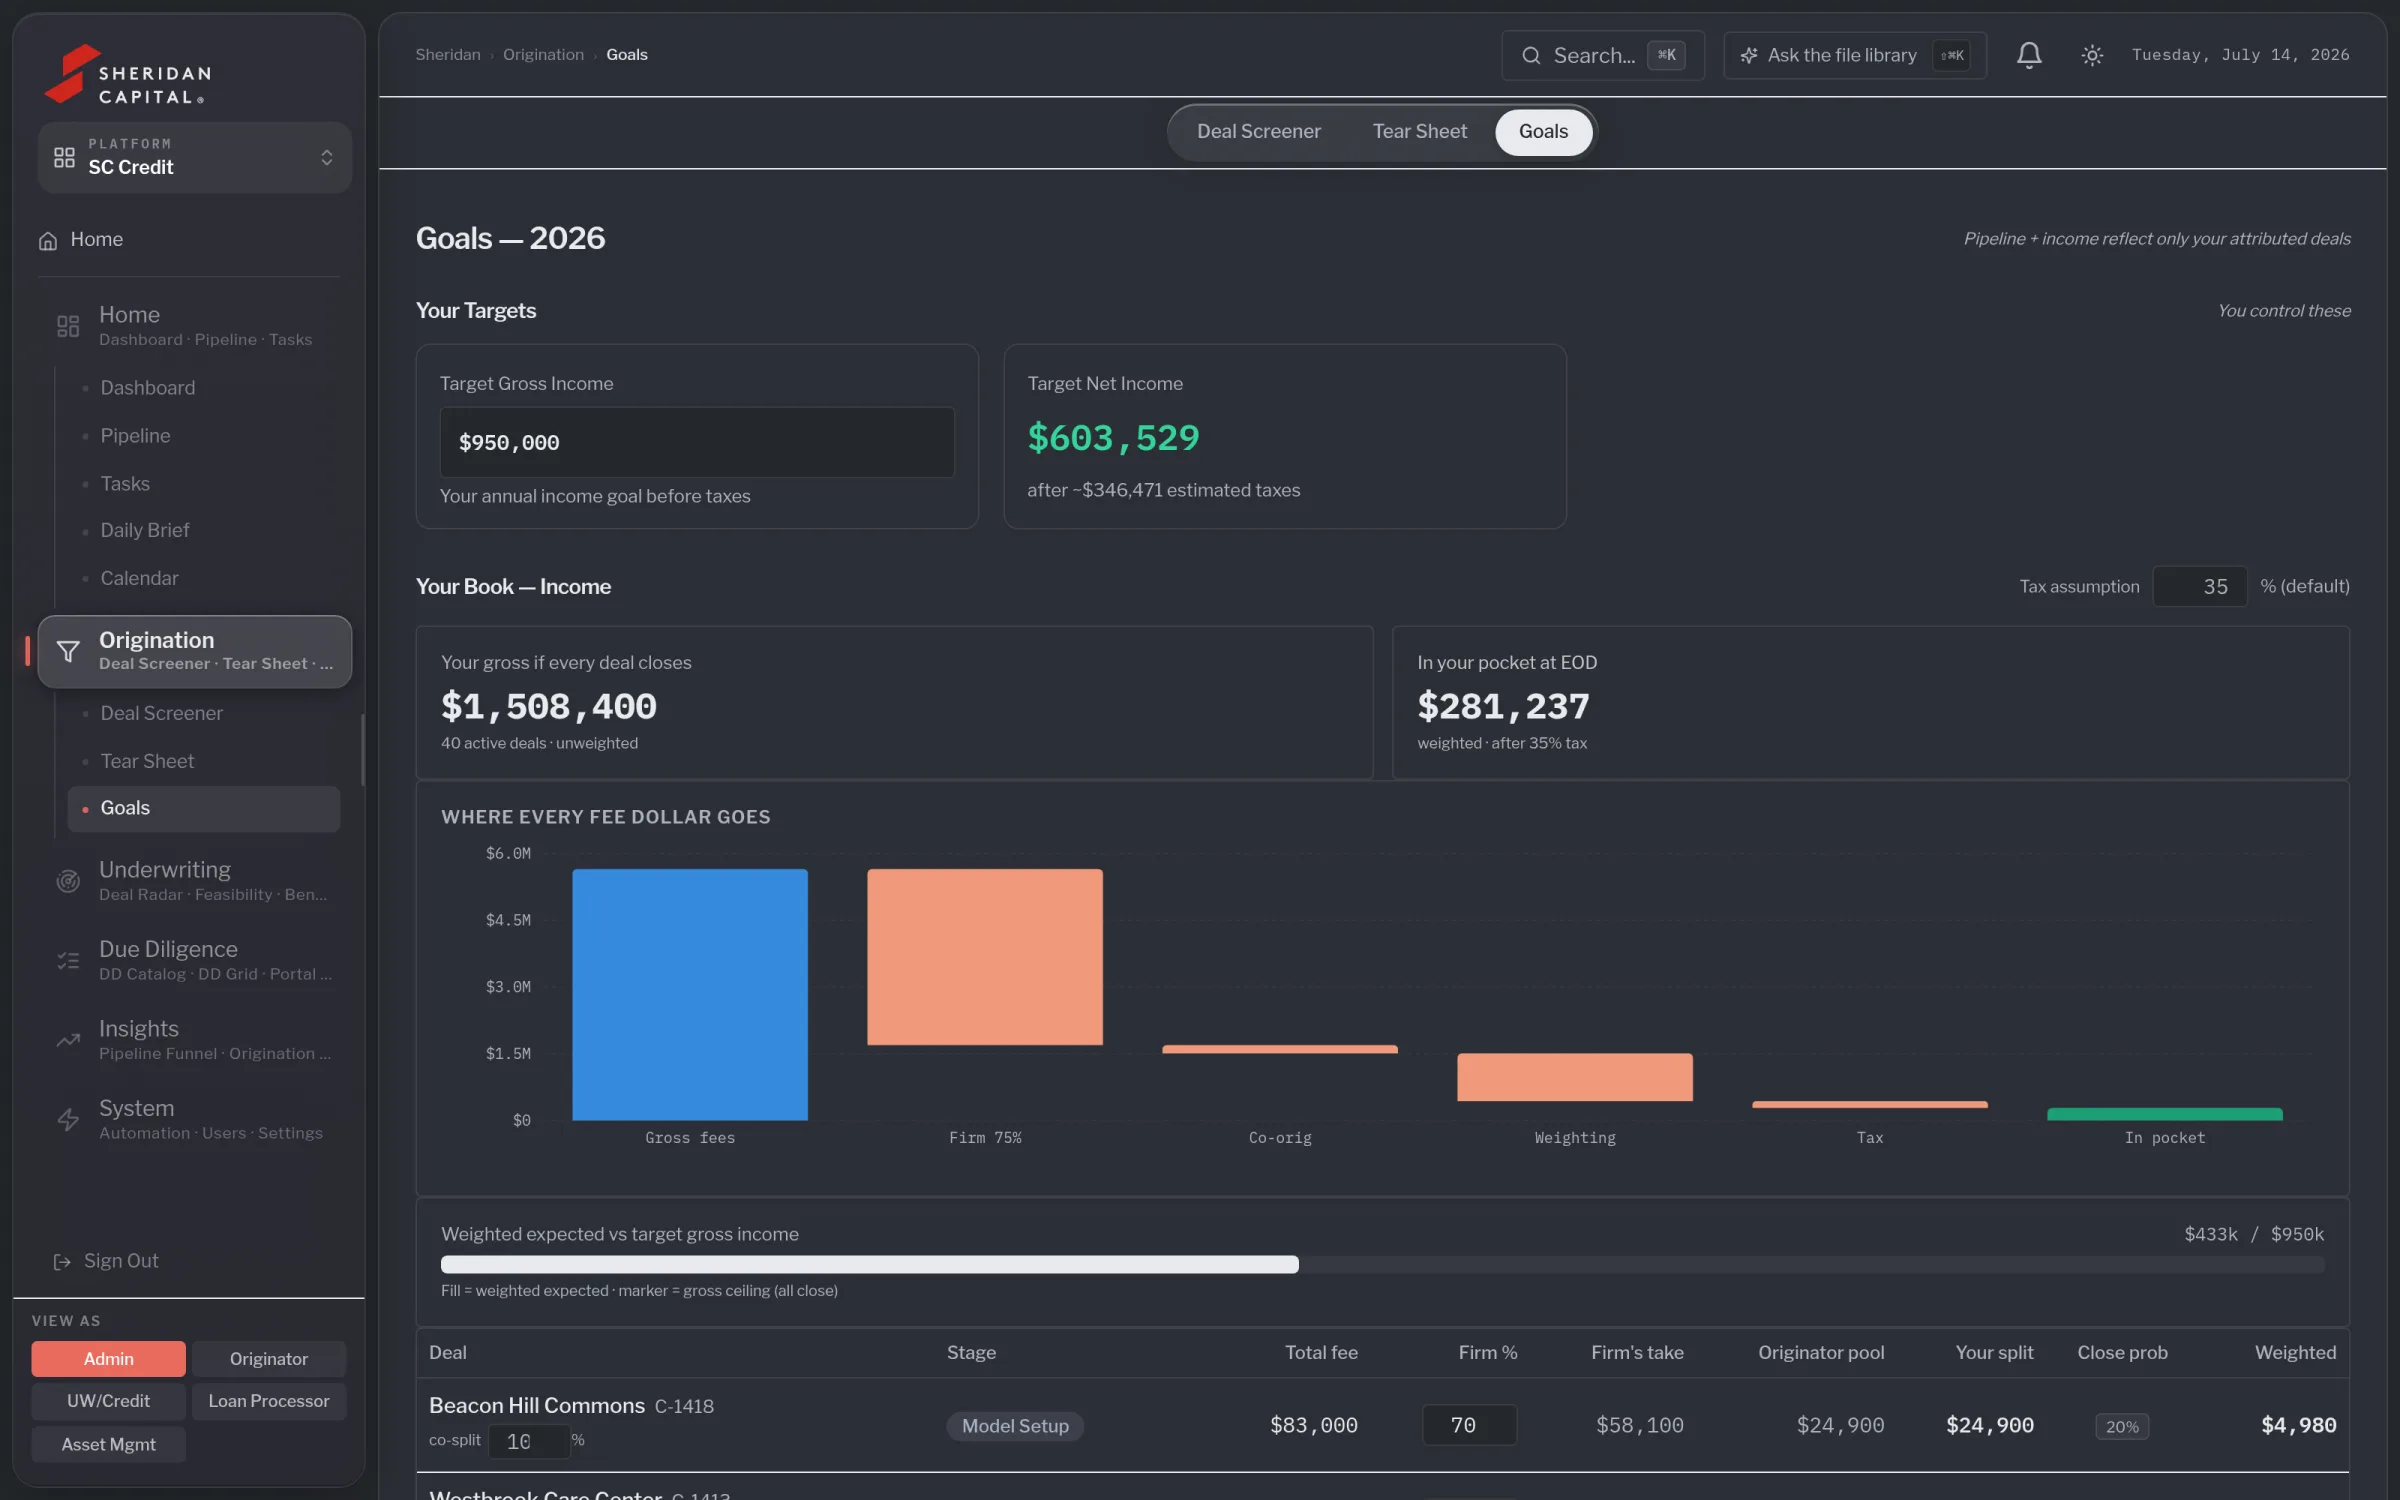Open the Ask the file library button
Image resolution: width=2400 pixels, height=1500 pixels.
pos(1854,55)
